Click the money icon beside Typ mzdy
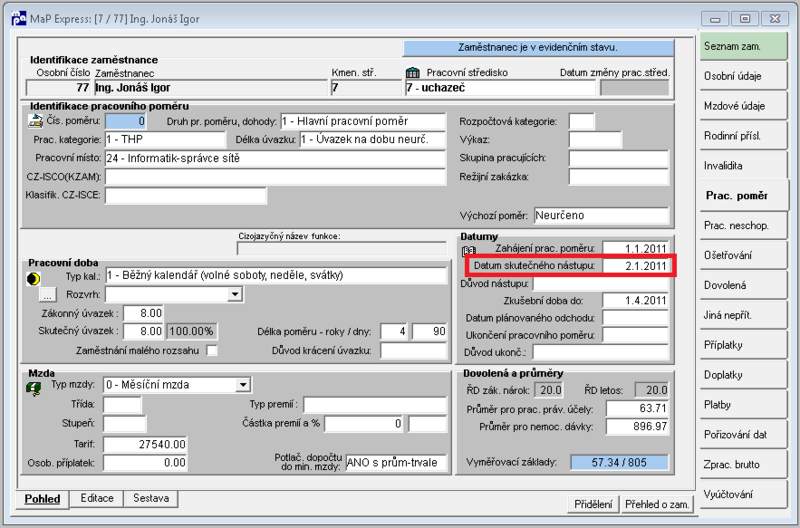 coord(34,389)
